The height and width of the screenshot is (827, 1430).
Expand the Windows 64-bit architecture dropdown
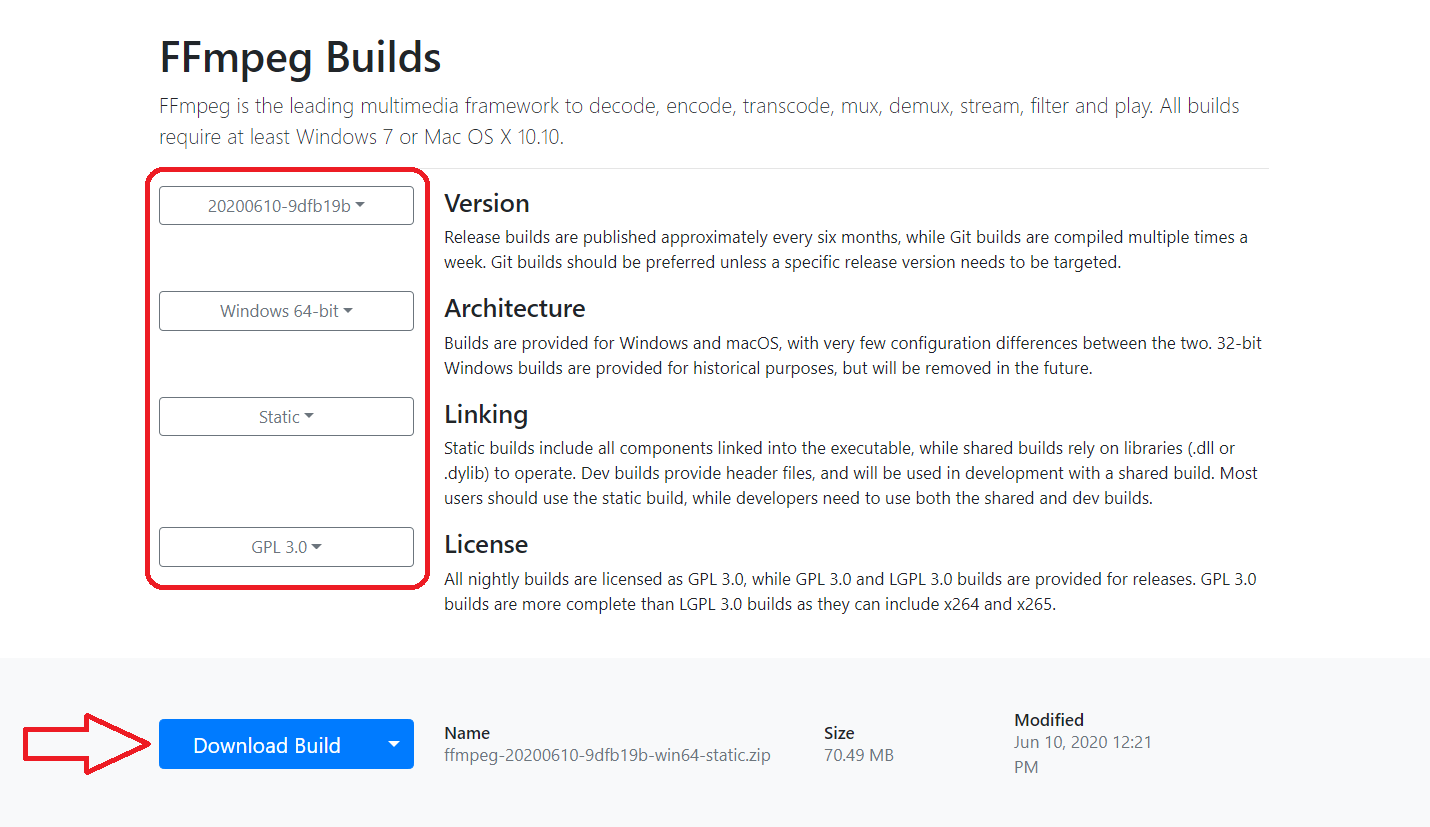click(286, 311)
